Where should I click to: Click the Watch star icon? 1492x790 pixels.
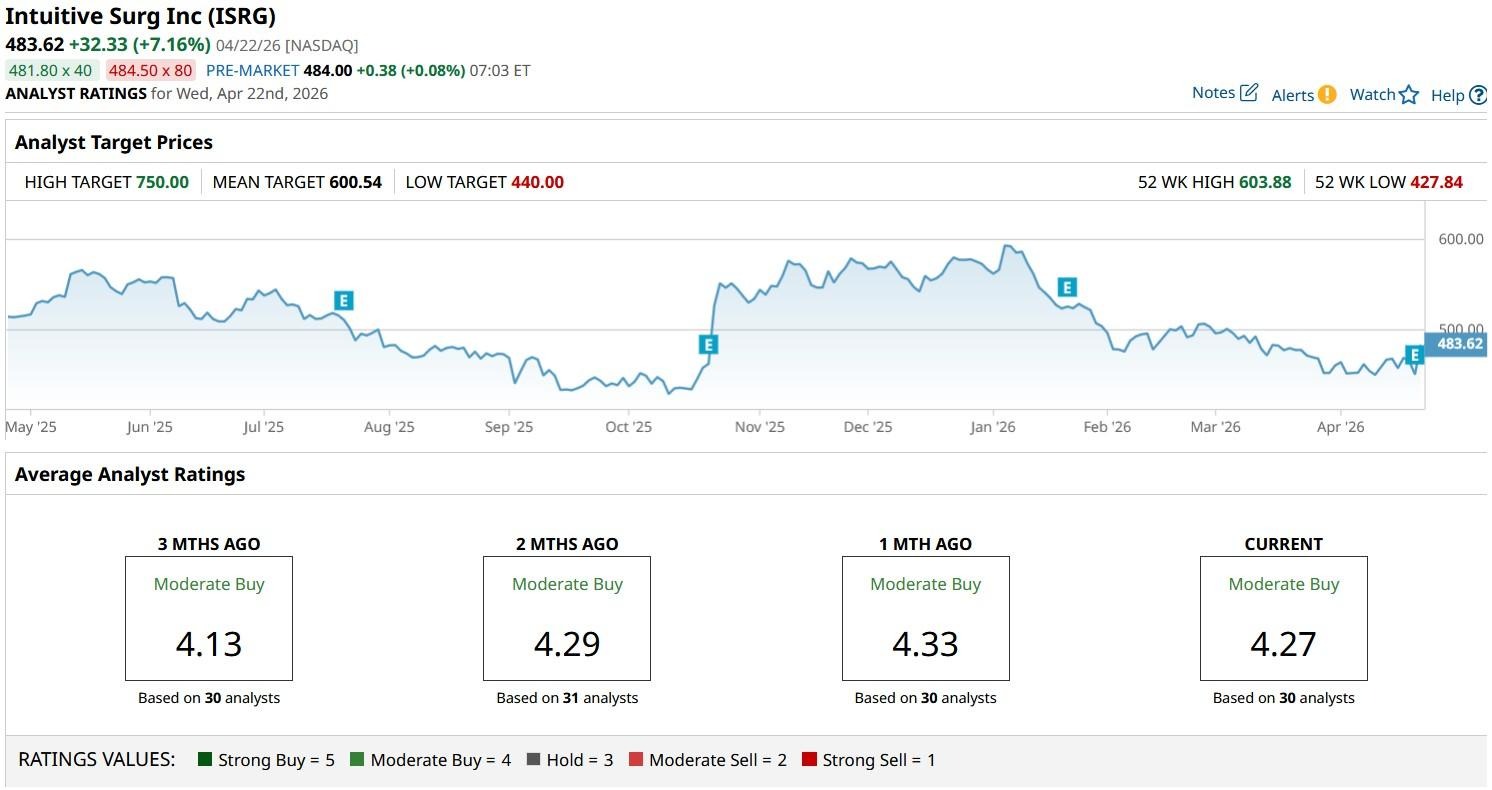[x=1409, y=95]
